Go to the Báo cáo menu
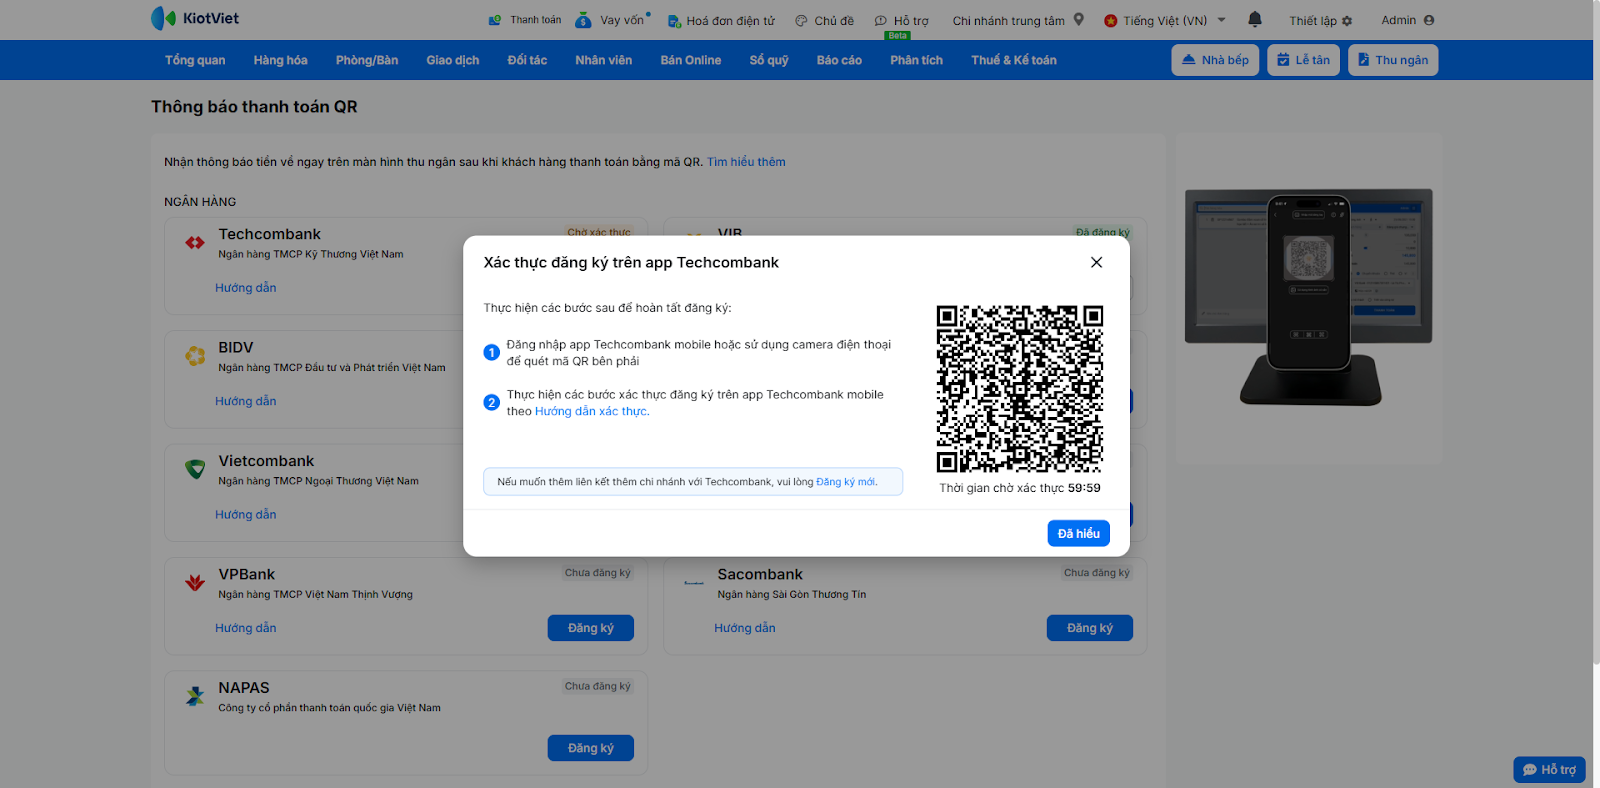Viewport: 1600px width, 788px height. tap(839, 60)
